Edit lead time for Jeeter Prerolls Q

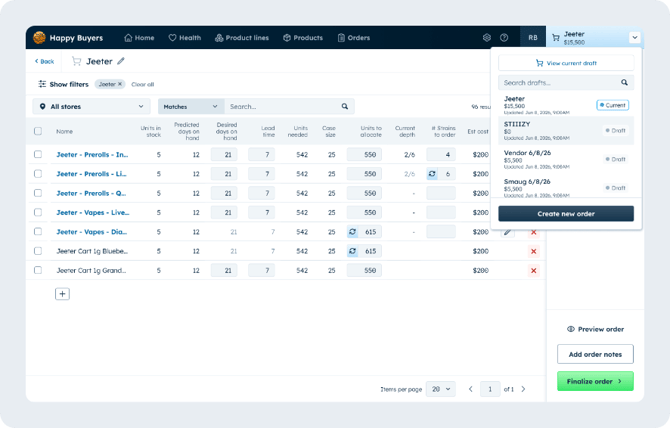(x=262, y=193)
